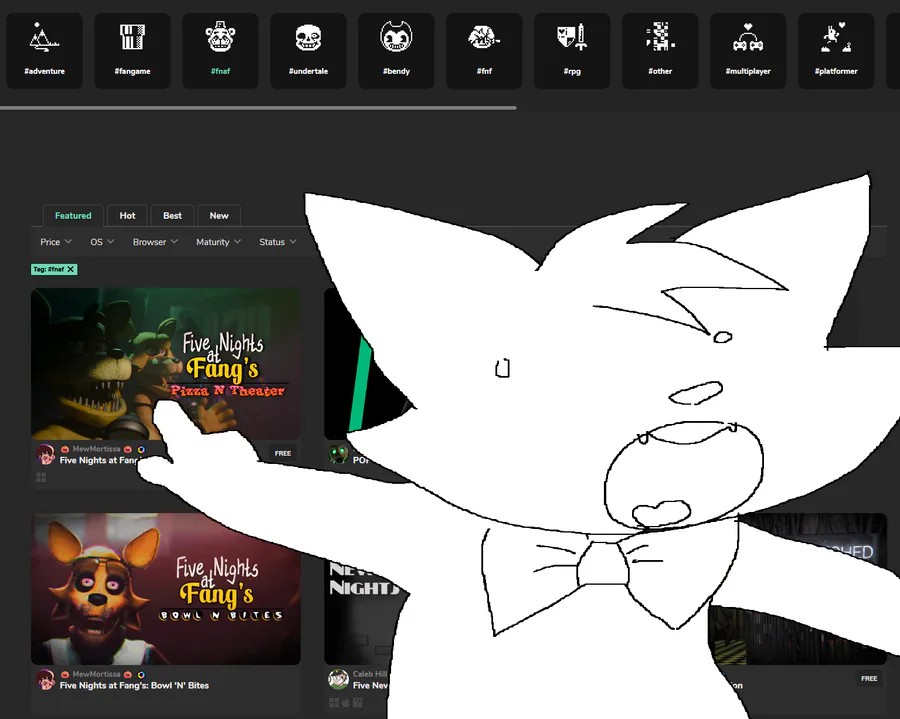Click first orange badge before MewMortissa on Bowl 'N' Bites

point(65,674)
